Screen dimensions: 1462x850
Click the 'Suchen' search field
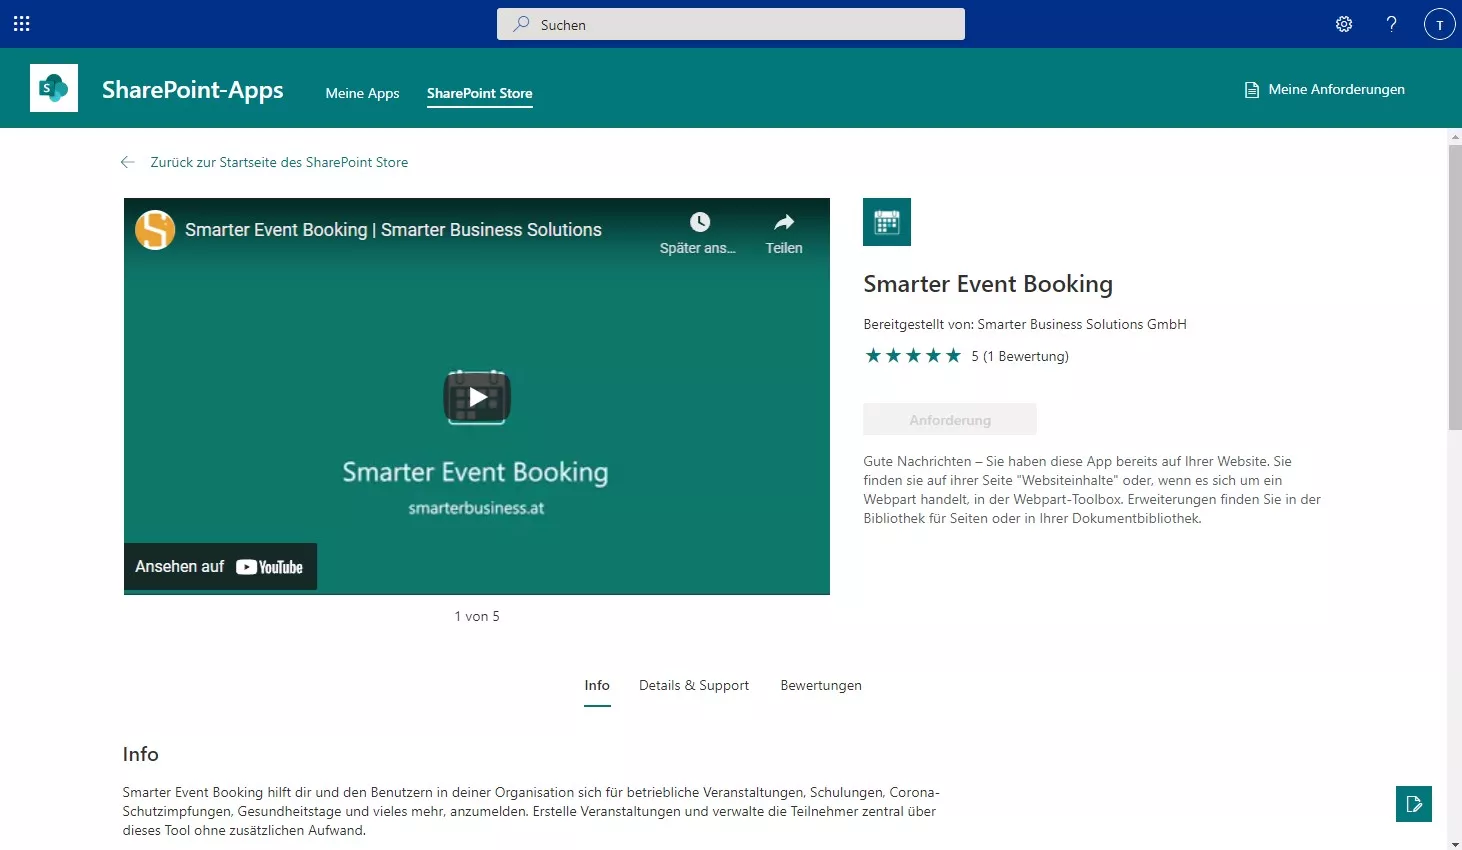tap(730, 24)
